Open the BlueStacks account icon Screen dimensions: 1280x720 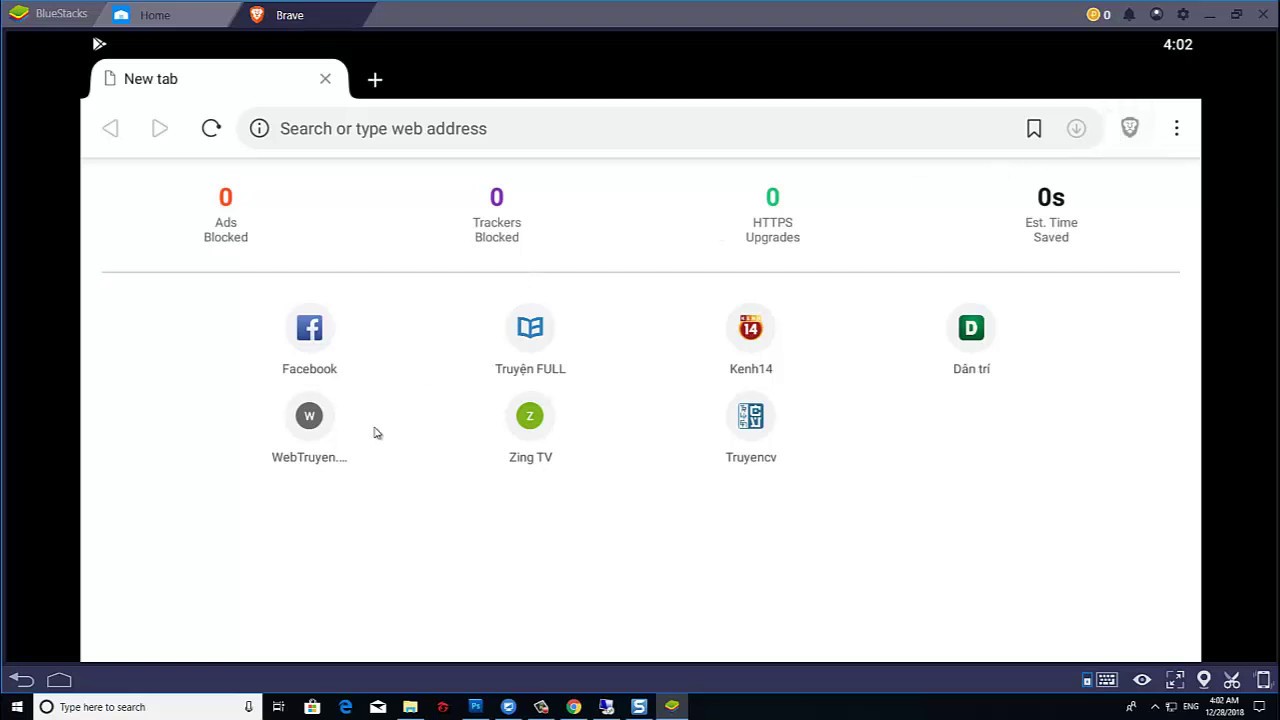tap(1156, 15)
